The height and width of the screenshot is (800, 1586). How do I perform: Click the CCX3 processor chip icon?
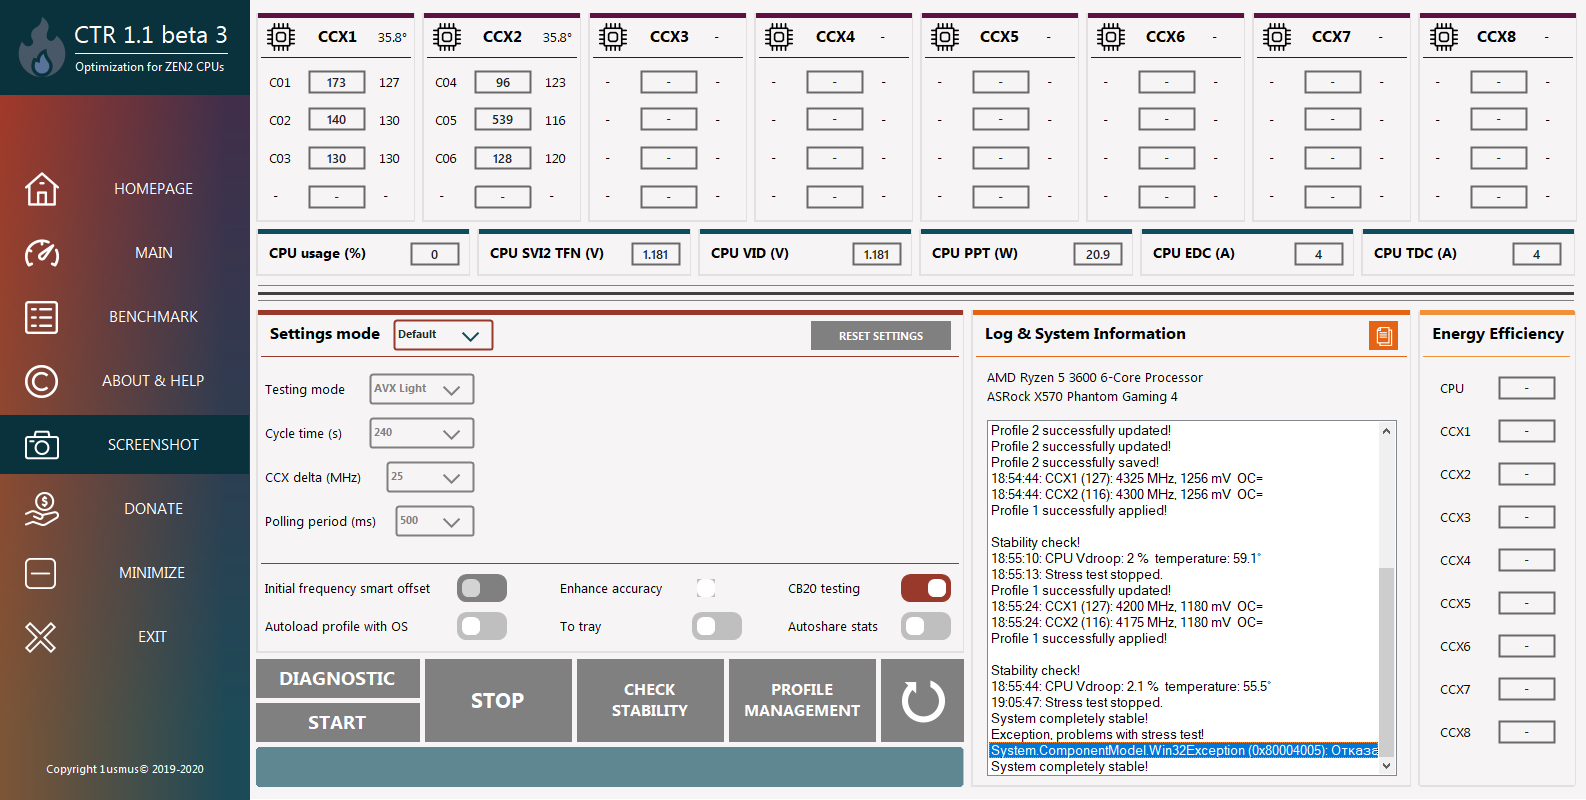(x=613, y=37)
